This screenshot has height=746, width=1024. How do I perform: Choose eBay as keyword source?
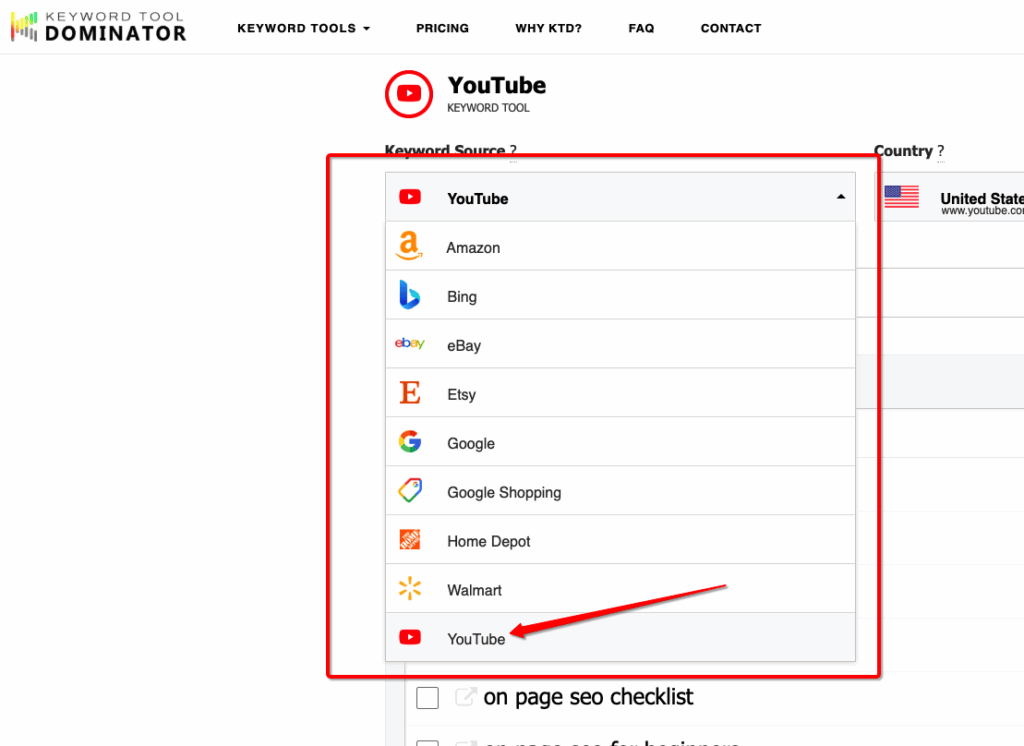[x=620, y=344]
